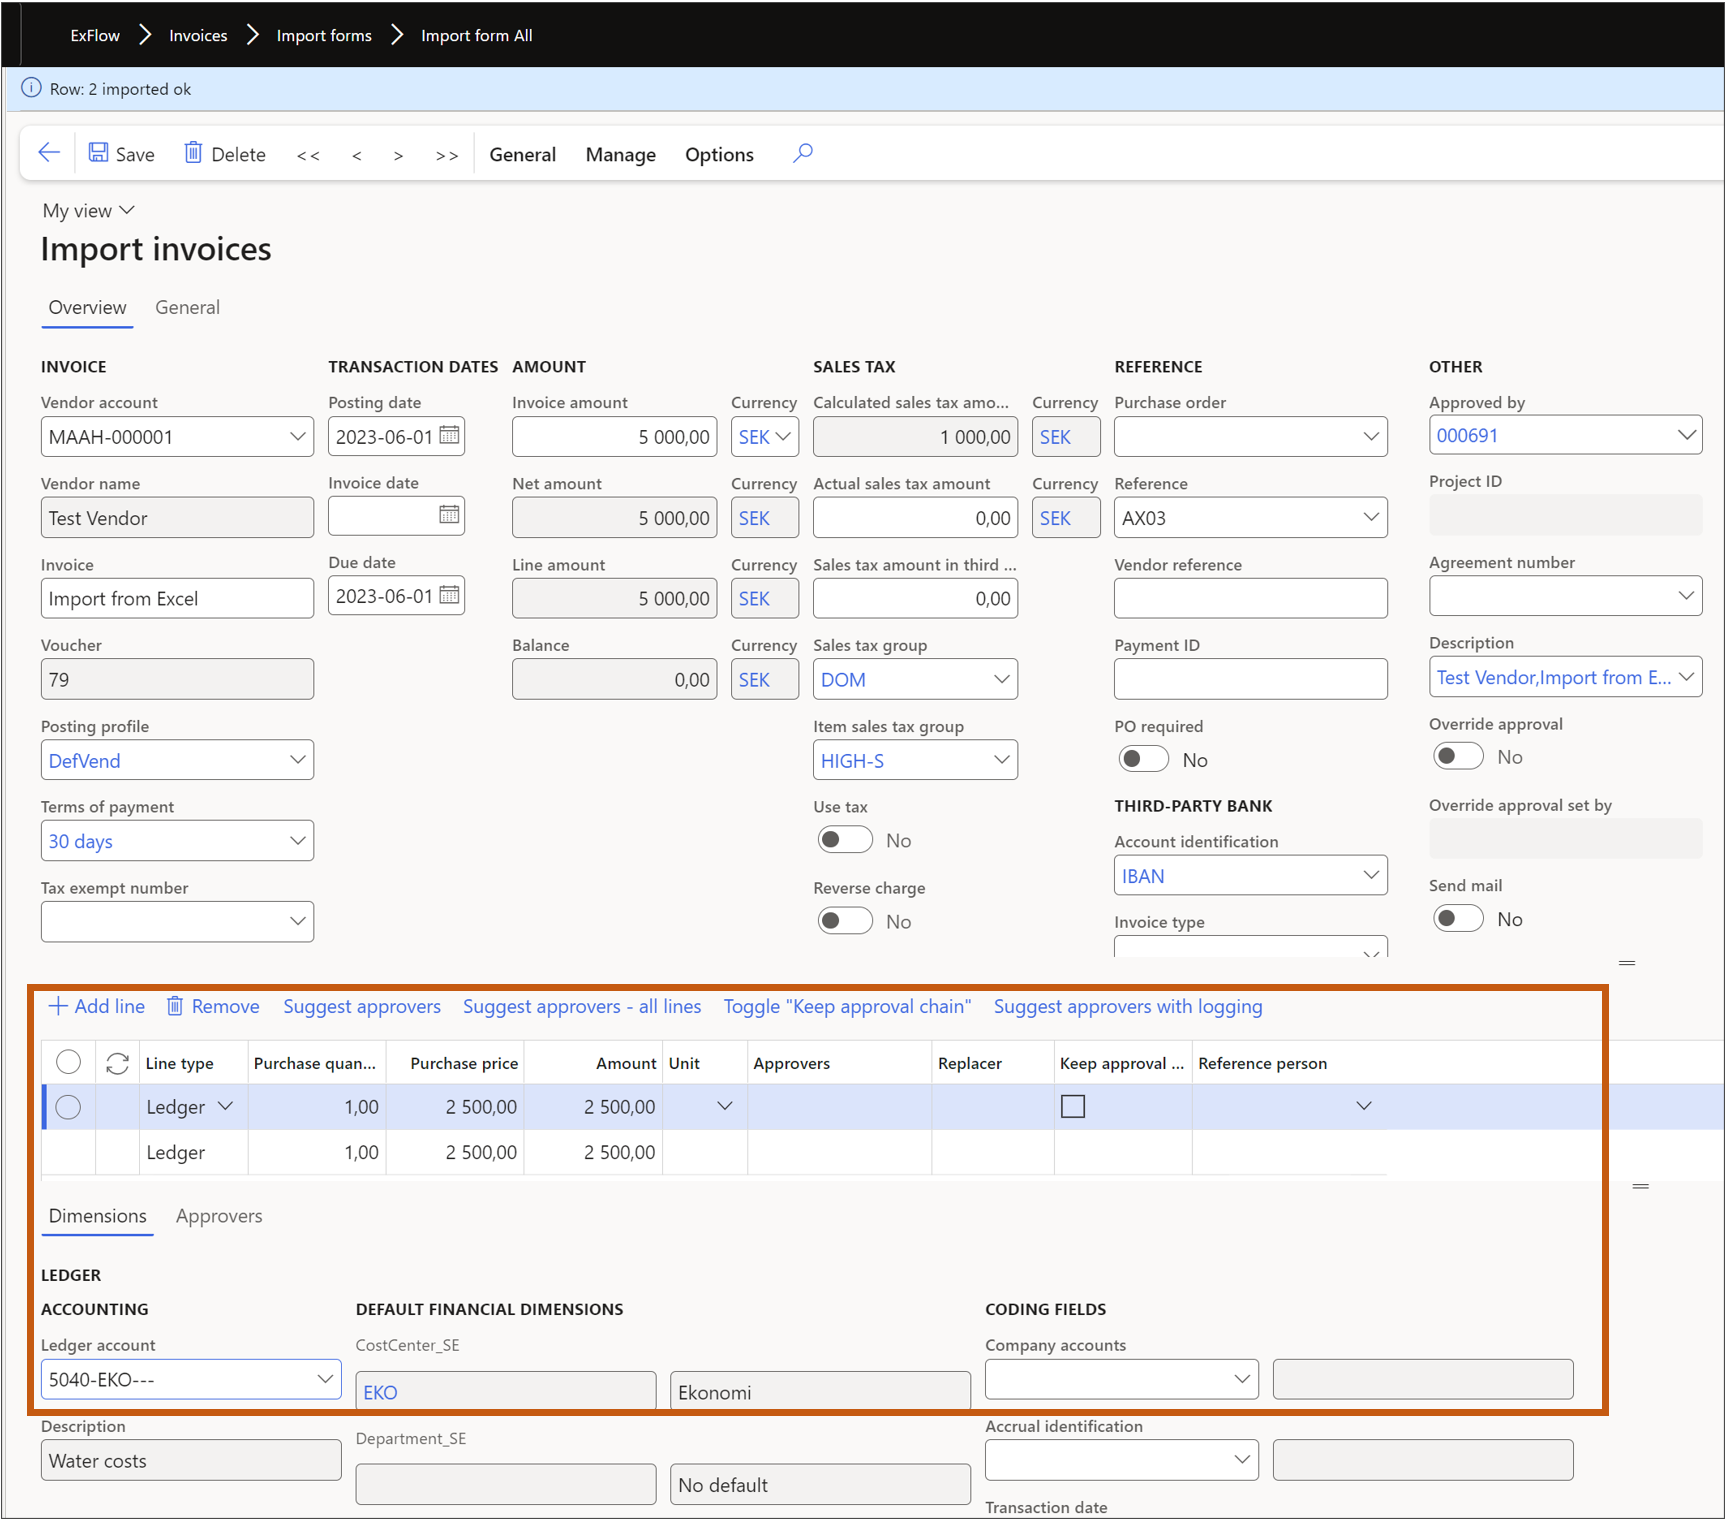1733x1523 pixels.
Task: Click Suggest approvers with logging
Action: point(1127,1007)
